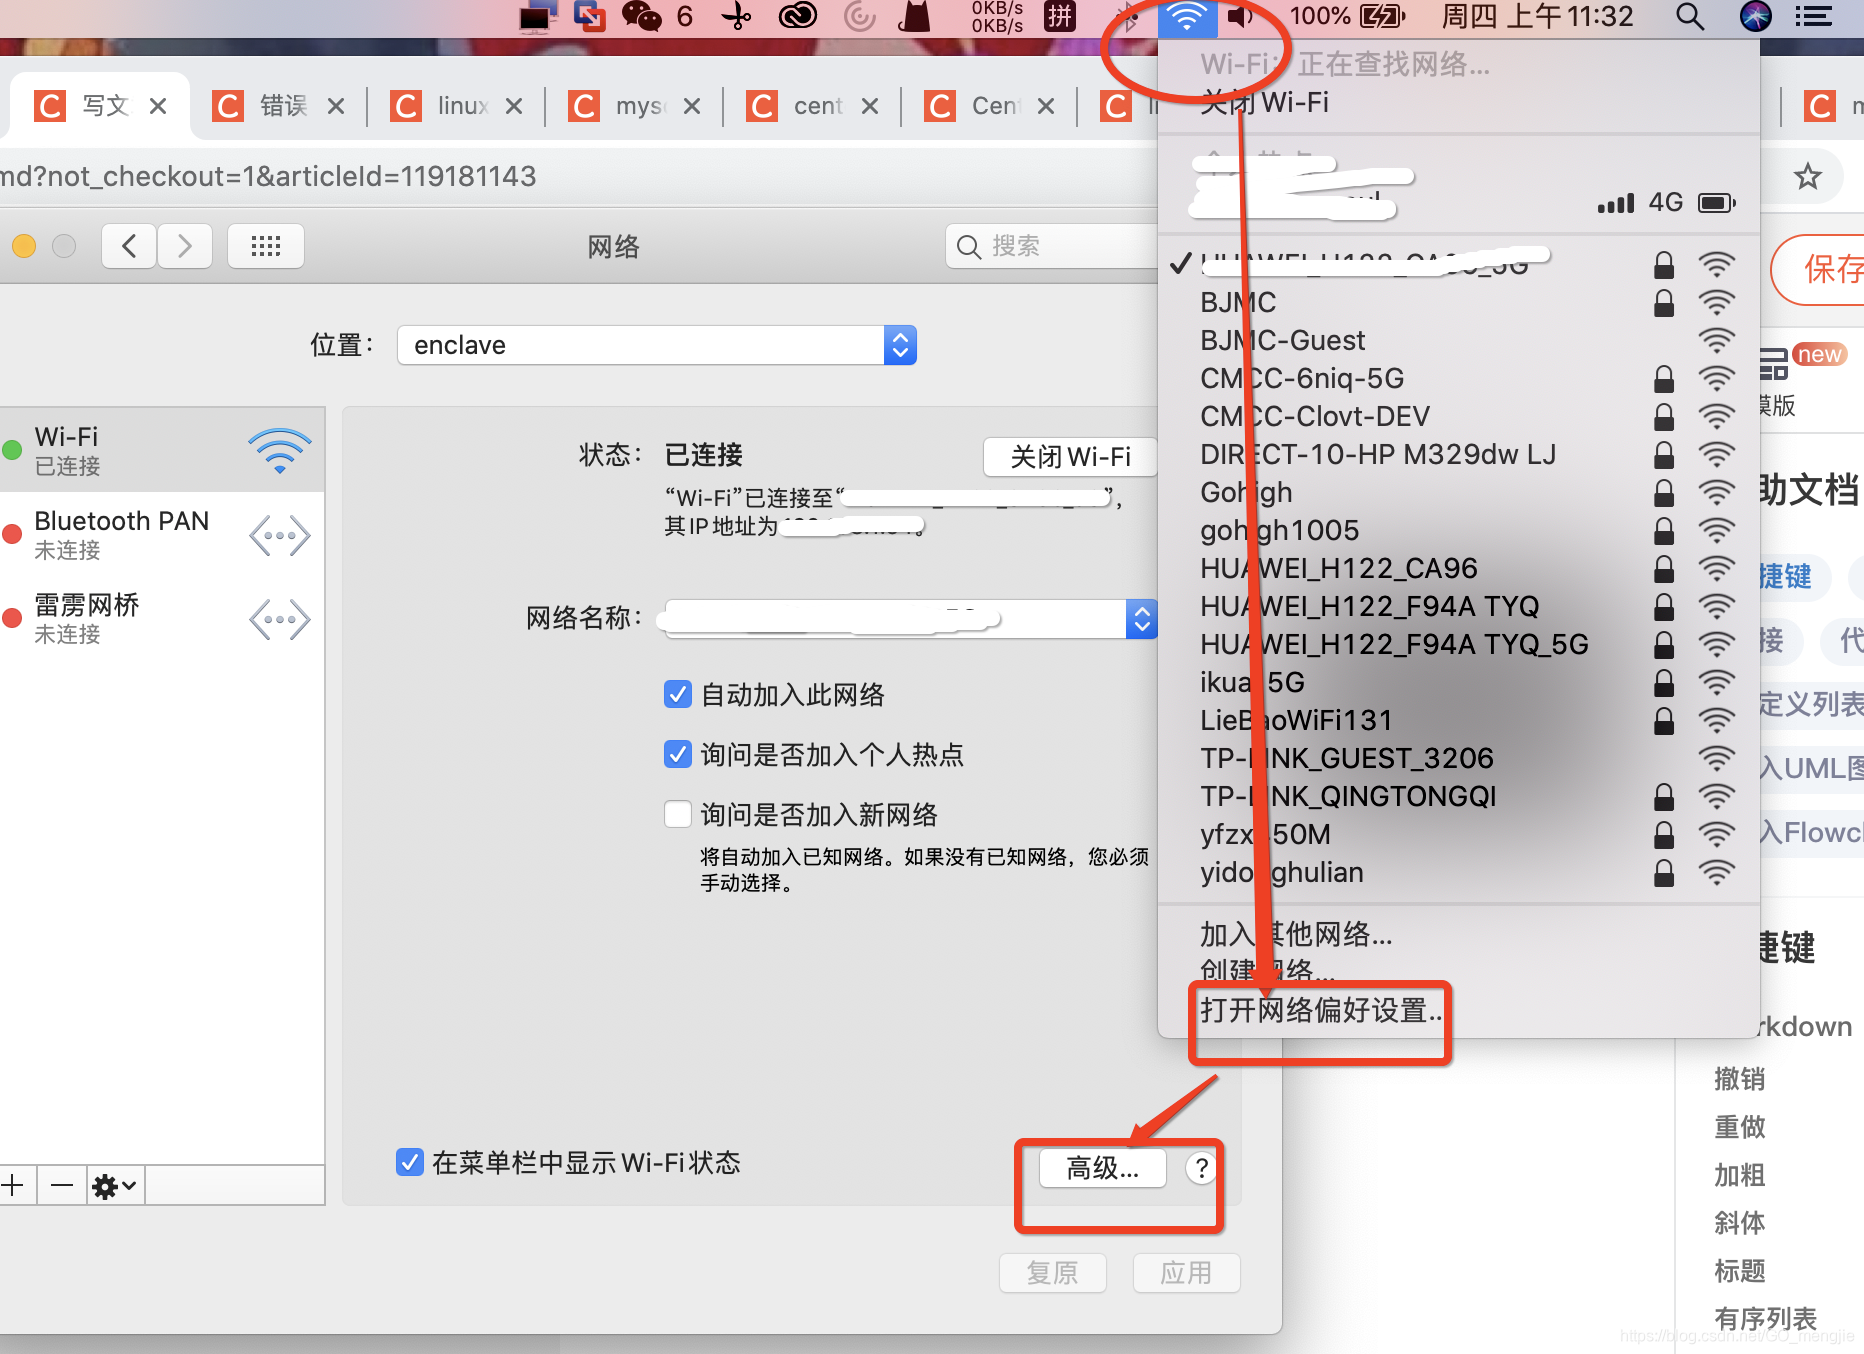Bookmark page with the star icon

(x=1807, y=177)
